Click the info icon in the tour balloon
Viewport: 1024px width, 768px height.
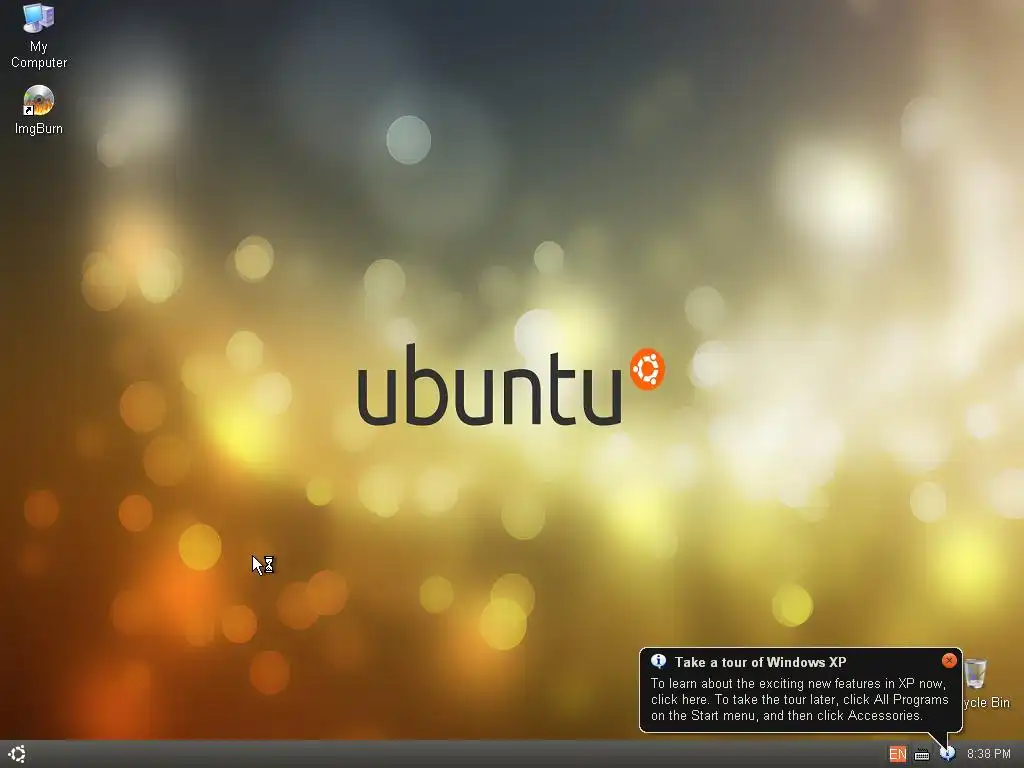coord(658,662)
